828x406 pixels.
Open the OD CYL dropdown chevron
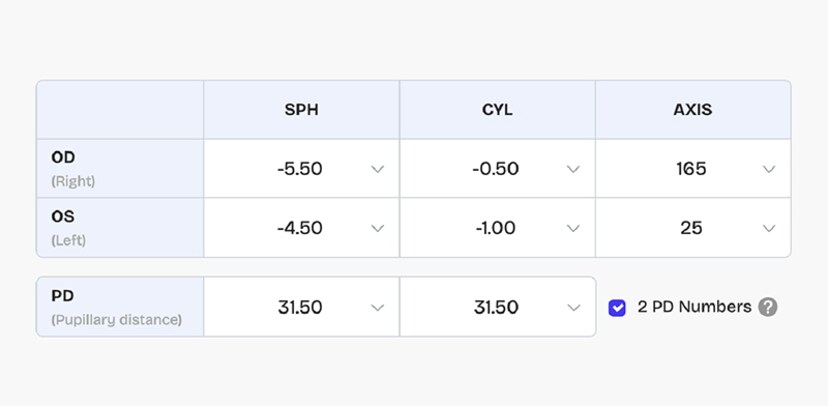point(573,169)
